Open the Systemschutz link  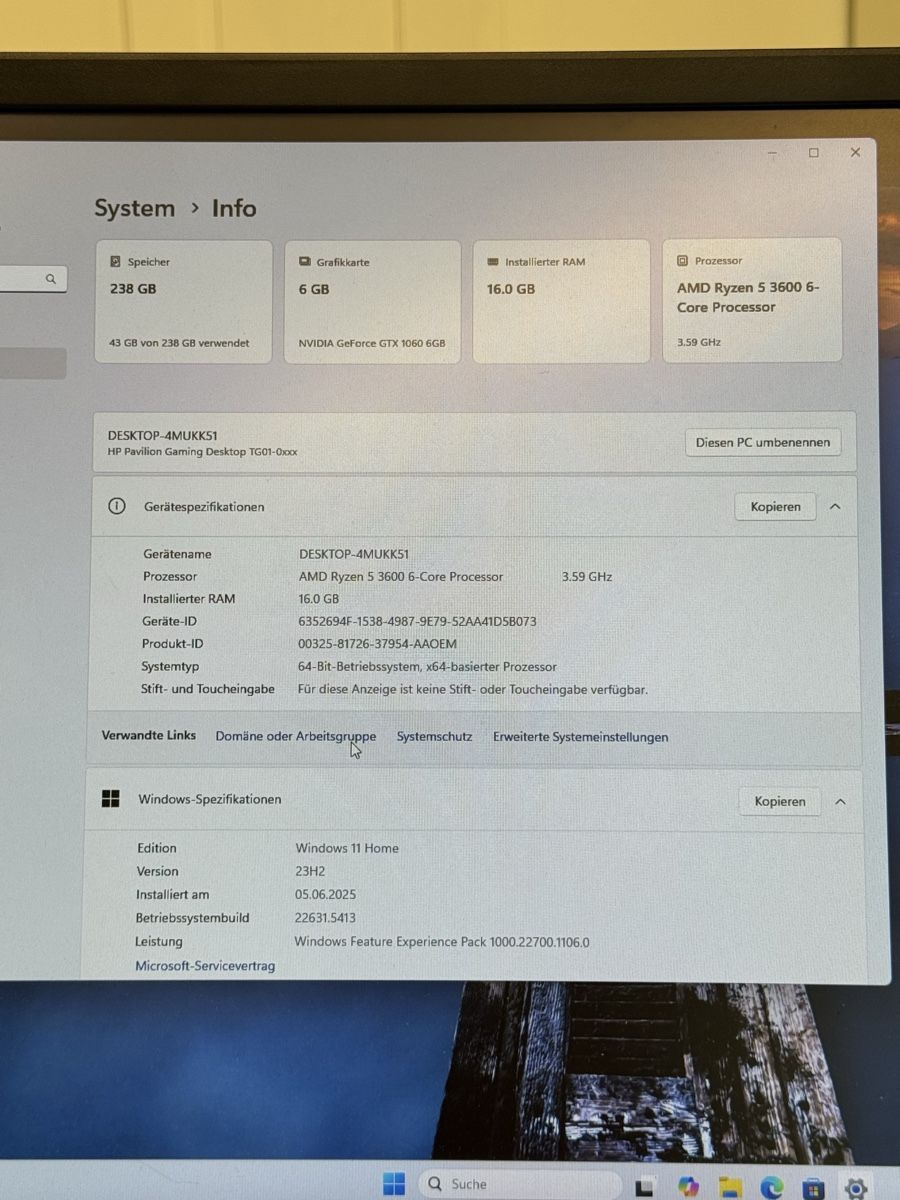434,736
